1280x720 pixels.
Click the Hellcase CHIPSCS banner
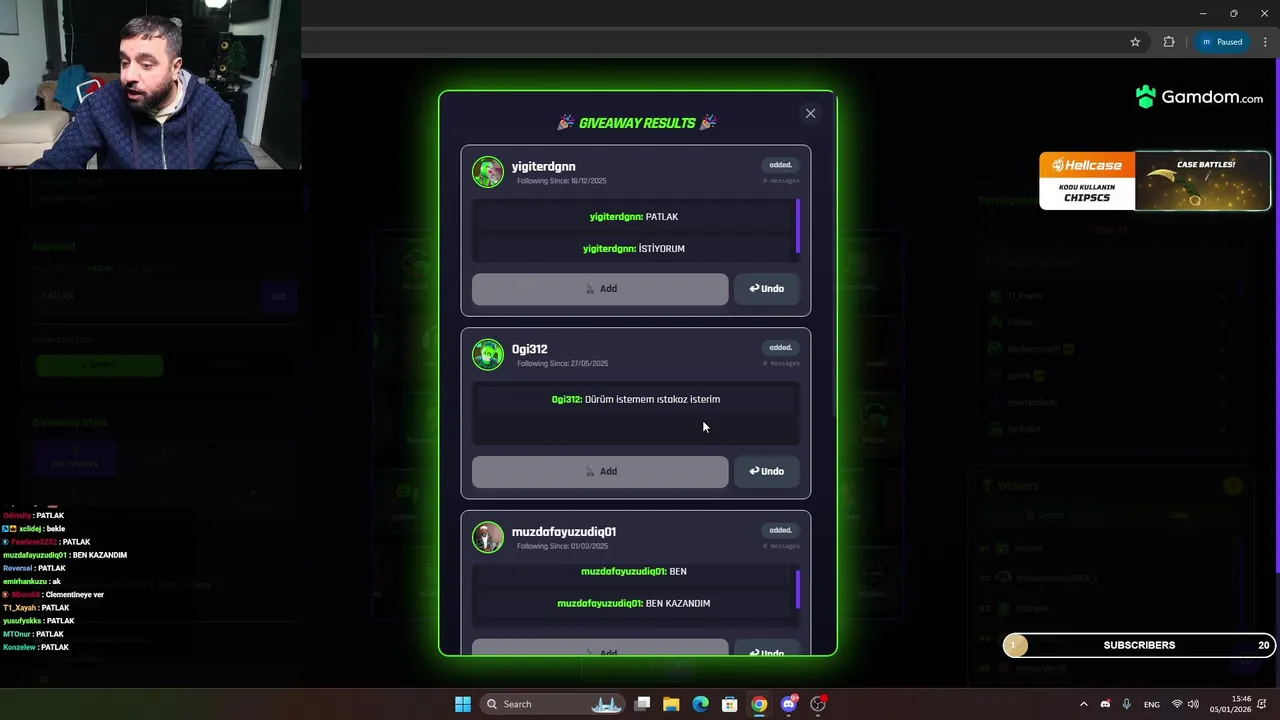point(1155,181)
